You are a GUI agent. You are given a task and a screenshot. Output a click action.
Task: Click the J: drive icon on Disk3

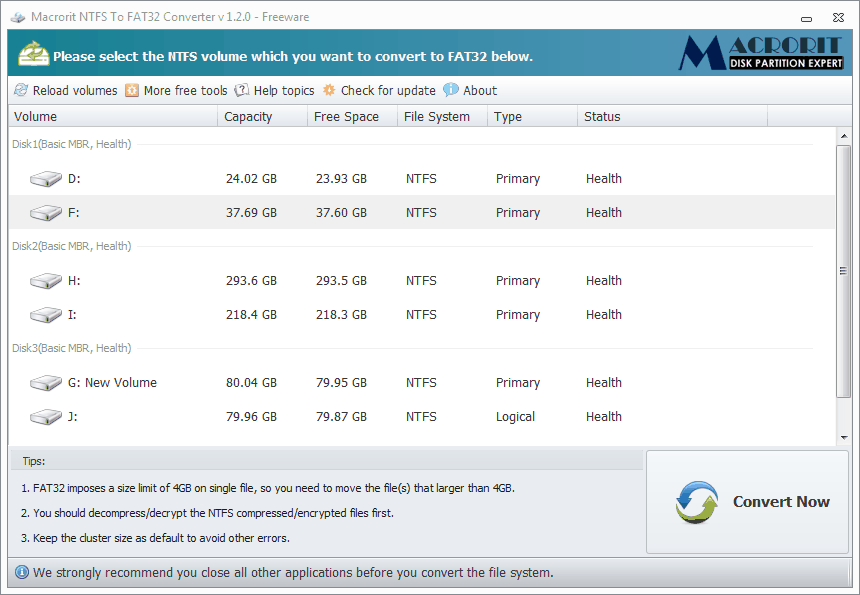45,416
